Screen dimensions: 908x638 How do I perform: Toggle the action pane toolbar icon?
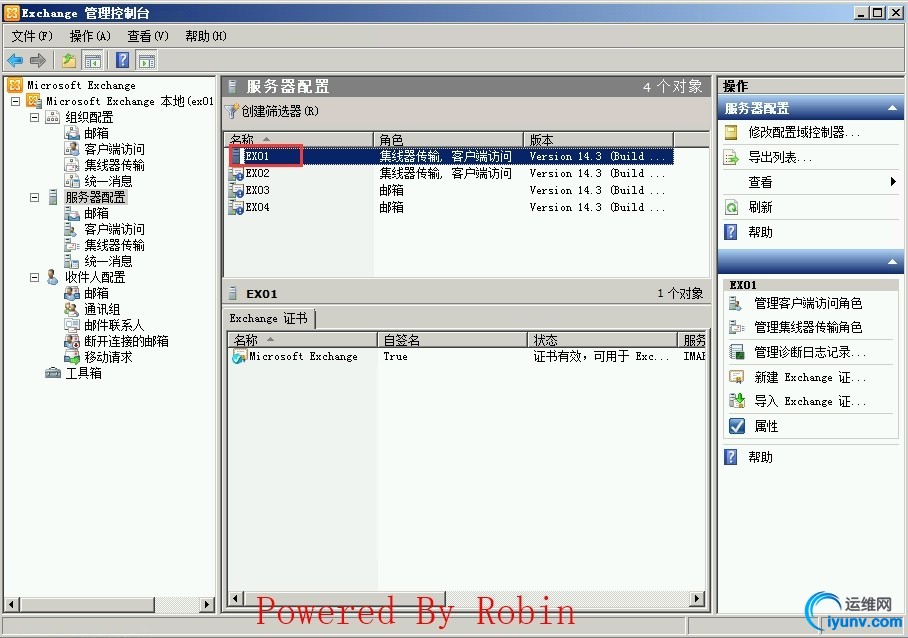tap(147, 60)
